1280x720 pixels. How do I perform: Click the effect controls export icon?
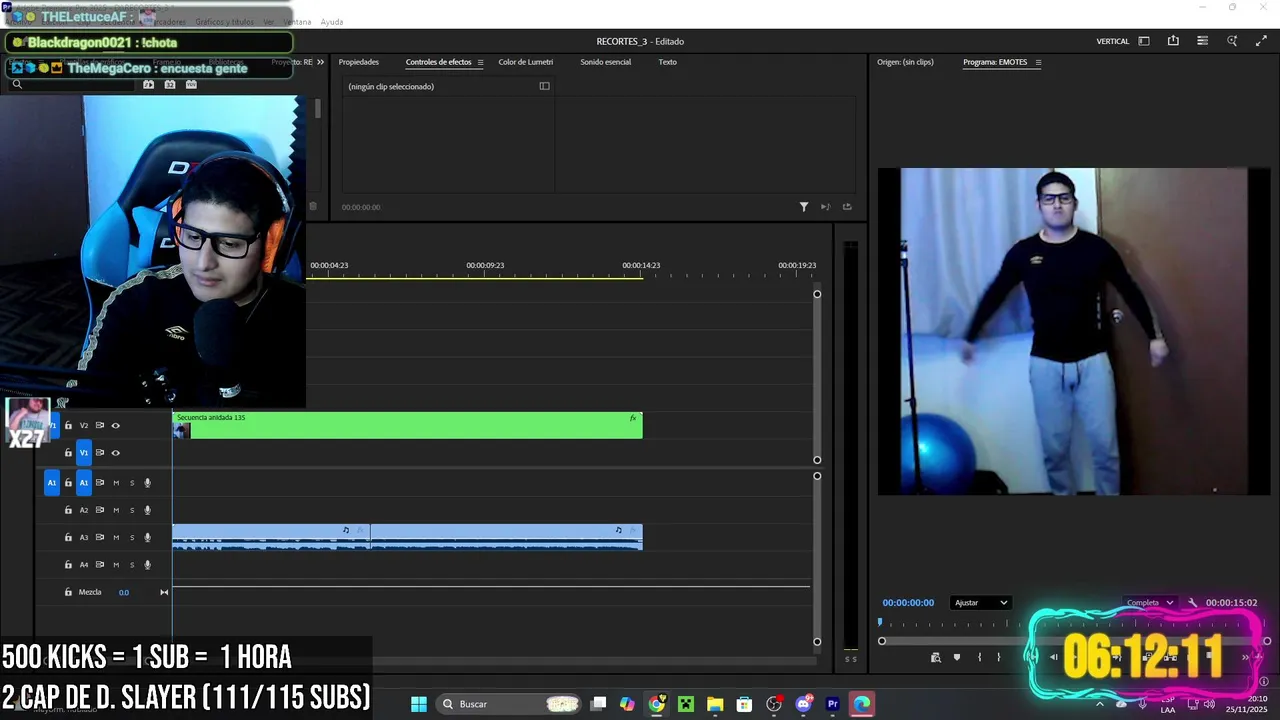point(847,207)
